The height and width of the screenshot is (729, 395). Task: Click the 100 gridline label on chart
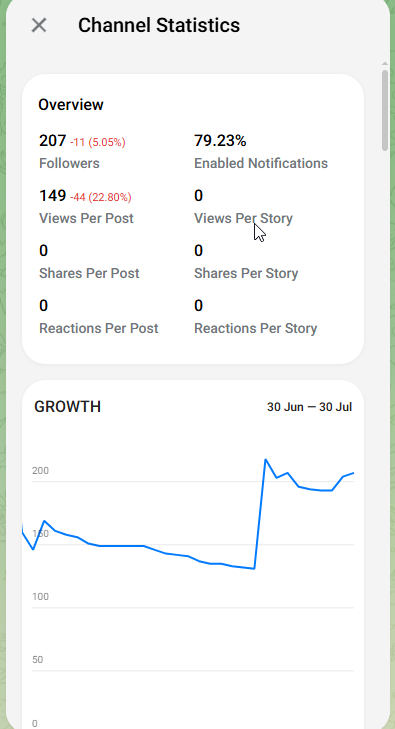click(40, 596)
